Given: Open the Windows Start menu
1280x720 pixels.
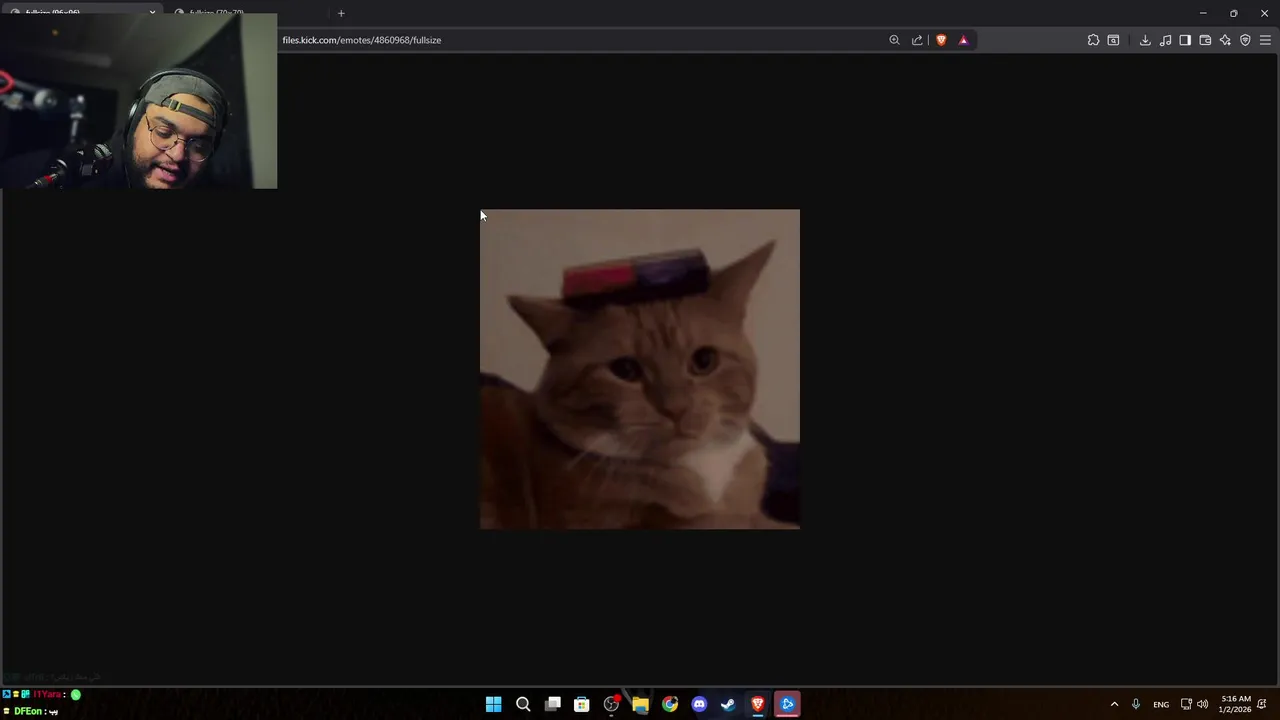Looking at the screenshot, I should pos(493,704).
